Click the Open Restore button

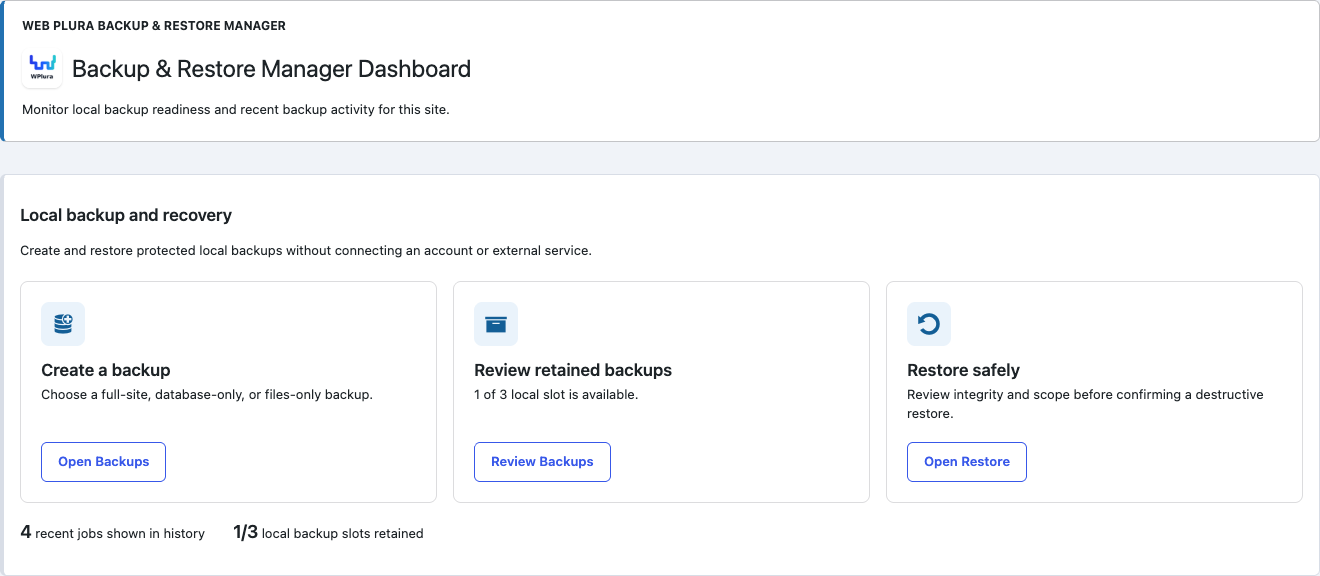[x=967, y=462]
